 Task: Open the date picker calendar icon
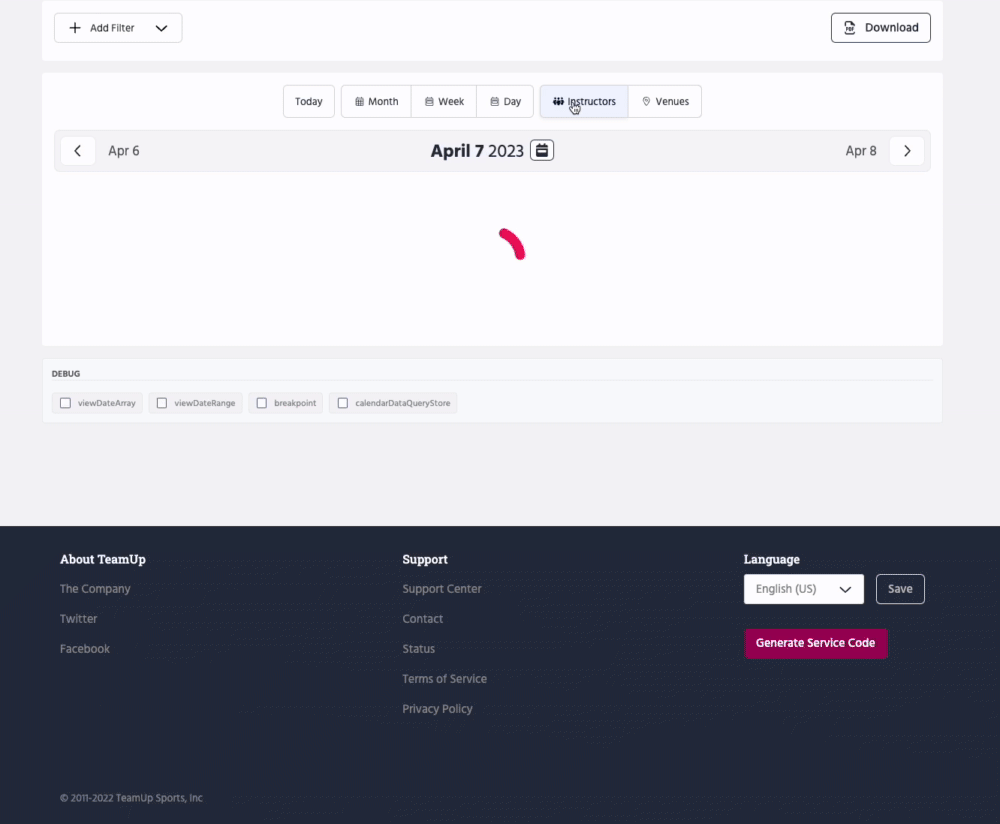[x=542, y=151]
